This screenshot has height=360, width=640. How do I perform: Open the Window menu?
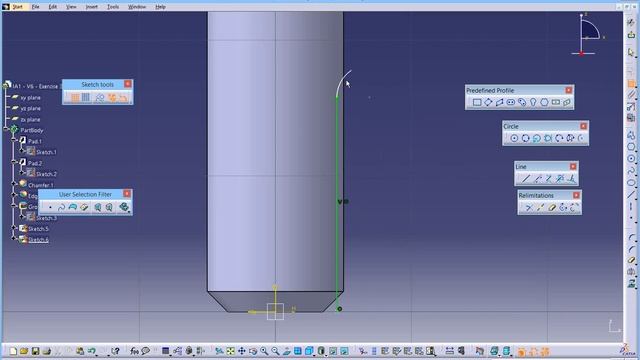(137, 7)
